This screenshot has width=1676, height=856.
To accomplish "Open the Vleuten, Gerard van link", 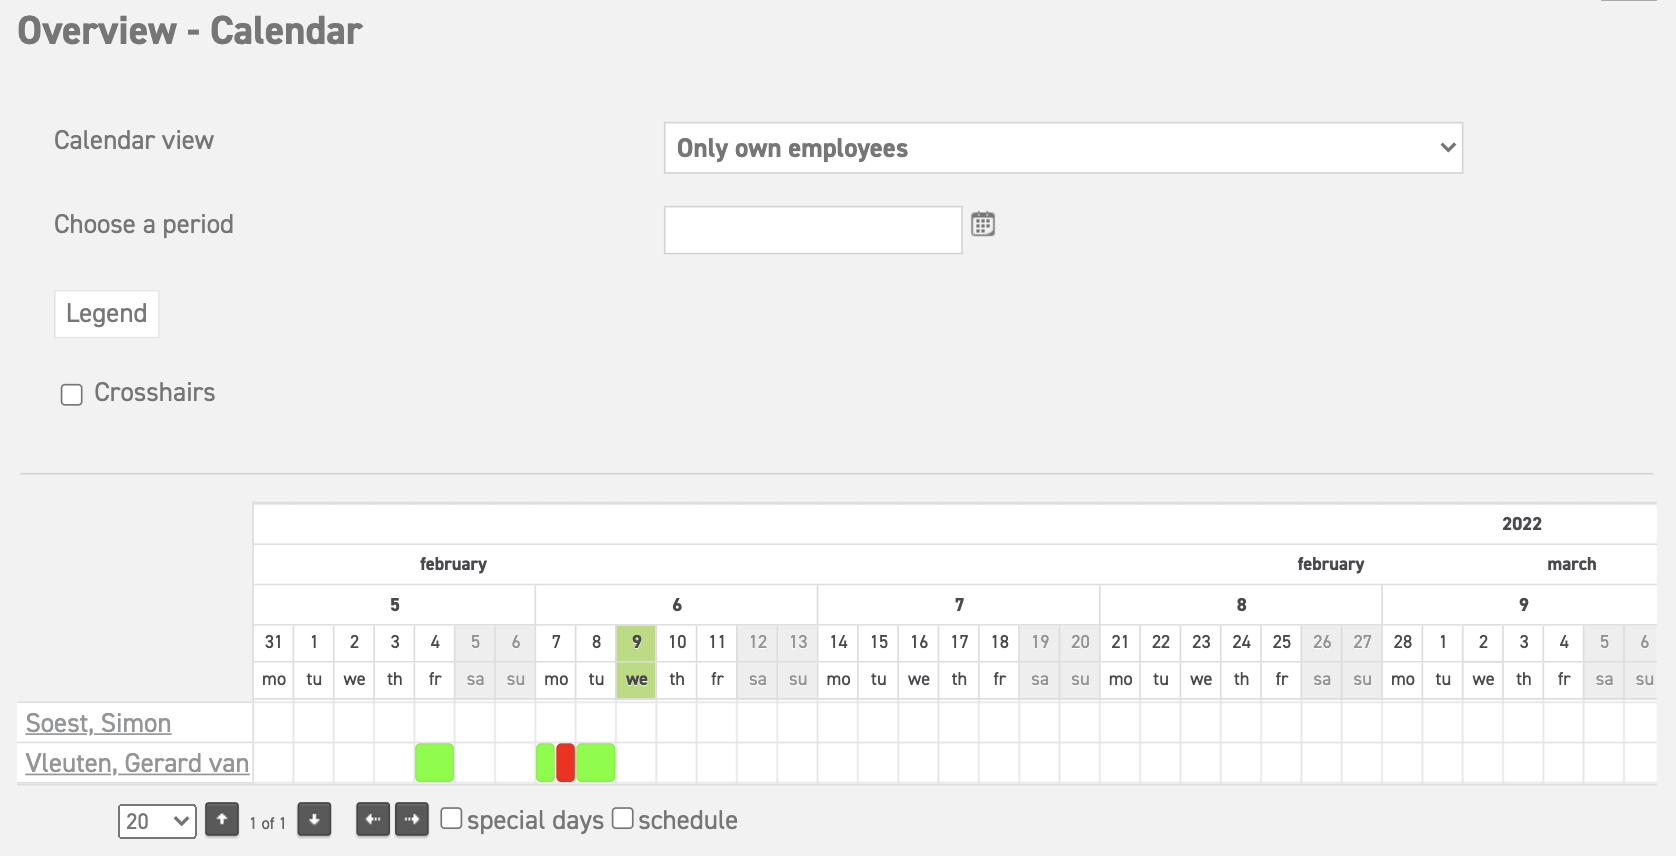I will click(x=137, y=763).
